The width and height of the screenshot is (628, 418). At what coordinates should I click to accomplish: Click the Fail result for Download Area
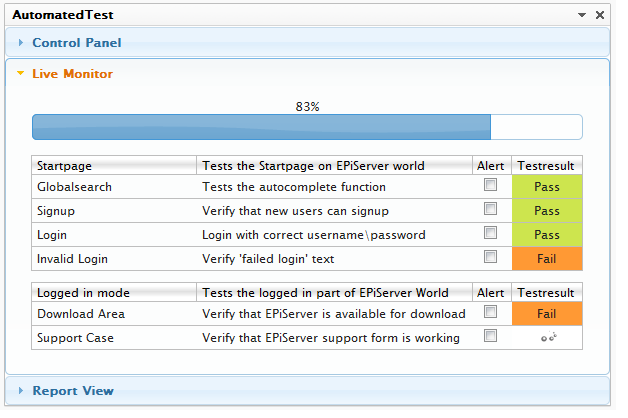546,314
